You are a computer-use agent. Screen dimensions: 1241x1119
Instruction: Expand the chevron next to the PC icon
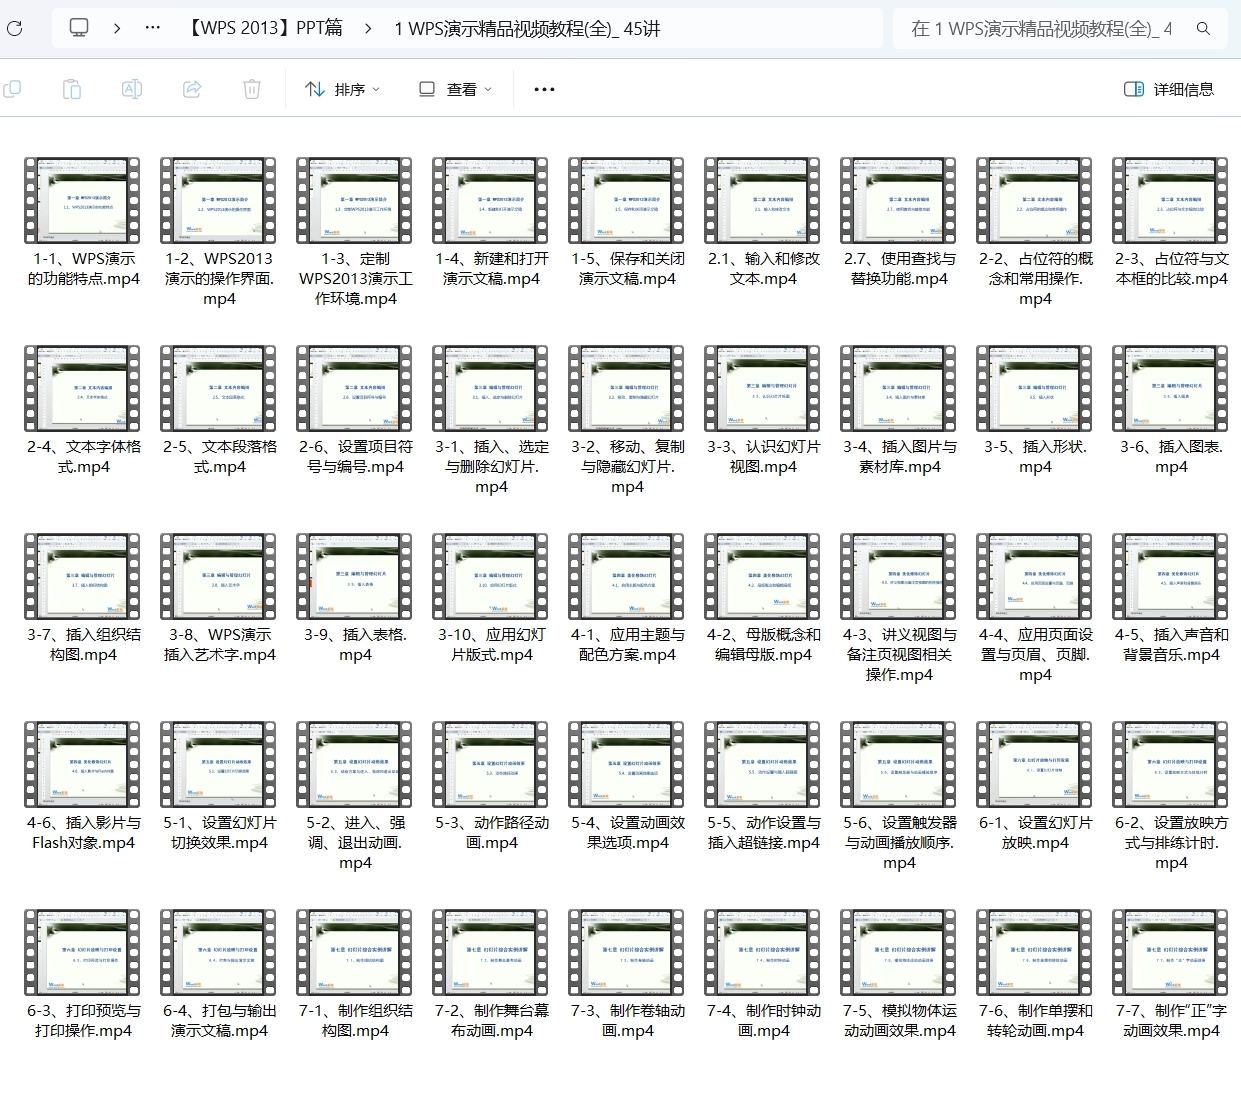click(x=117, y=28)
